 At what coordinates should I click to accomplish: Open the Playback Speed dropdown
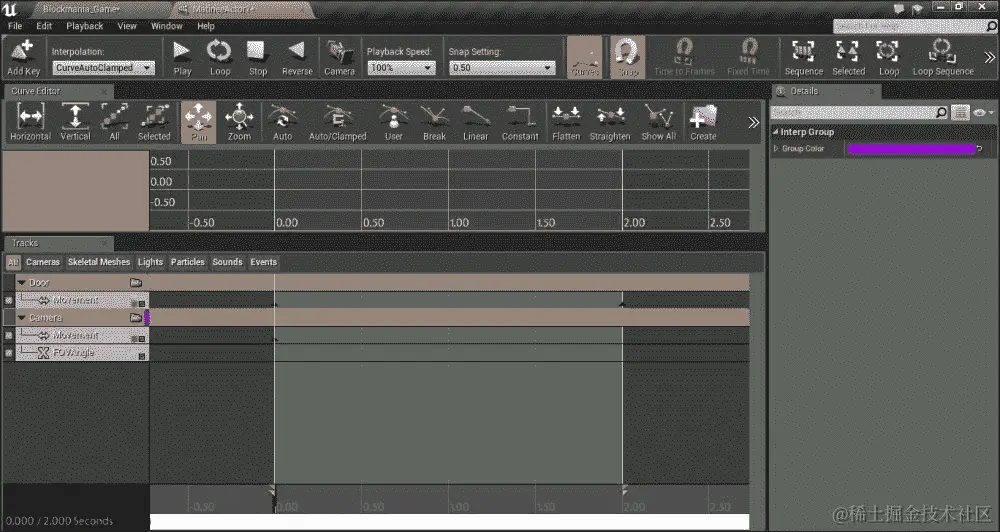[x=401, y=68]
